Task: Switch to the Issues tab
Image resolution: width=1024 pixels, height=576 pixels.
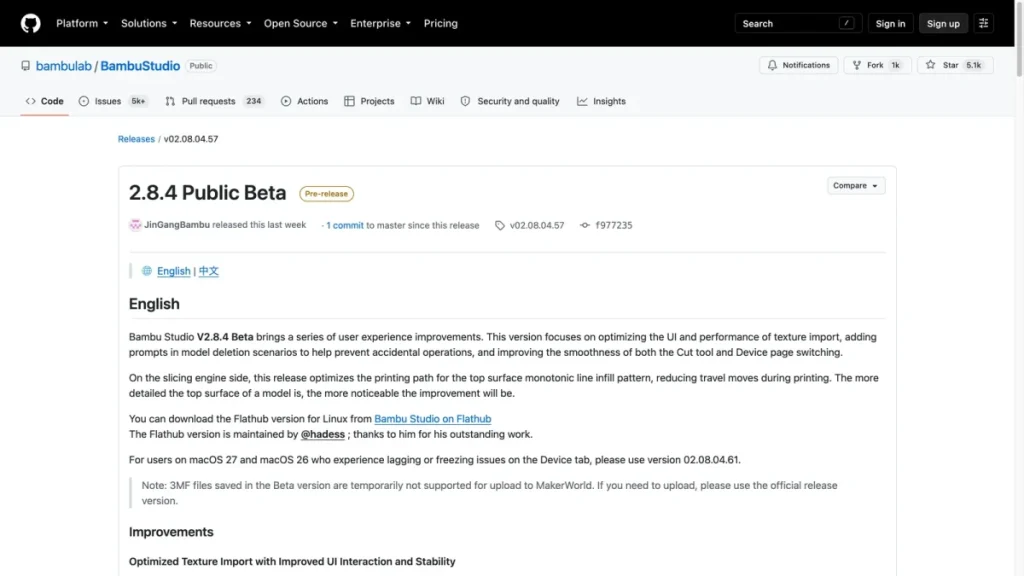Action: tap(112, 101)
